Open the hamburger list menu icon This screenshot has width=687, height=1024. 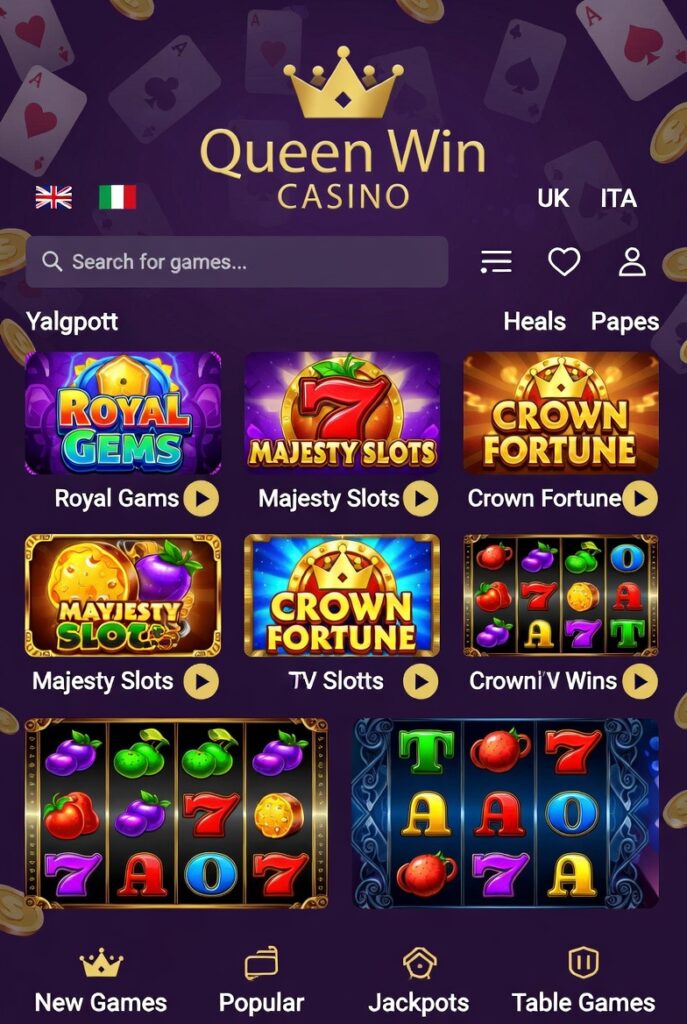[496, 262]
